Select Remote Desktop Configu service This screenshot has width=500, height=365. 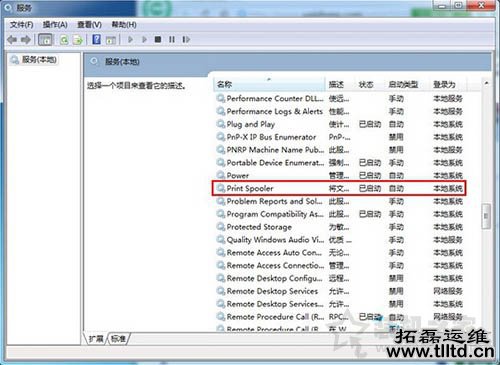[x=339, y=278]
